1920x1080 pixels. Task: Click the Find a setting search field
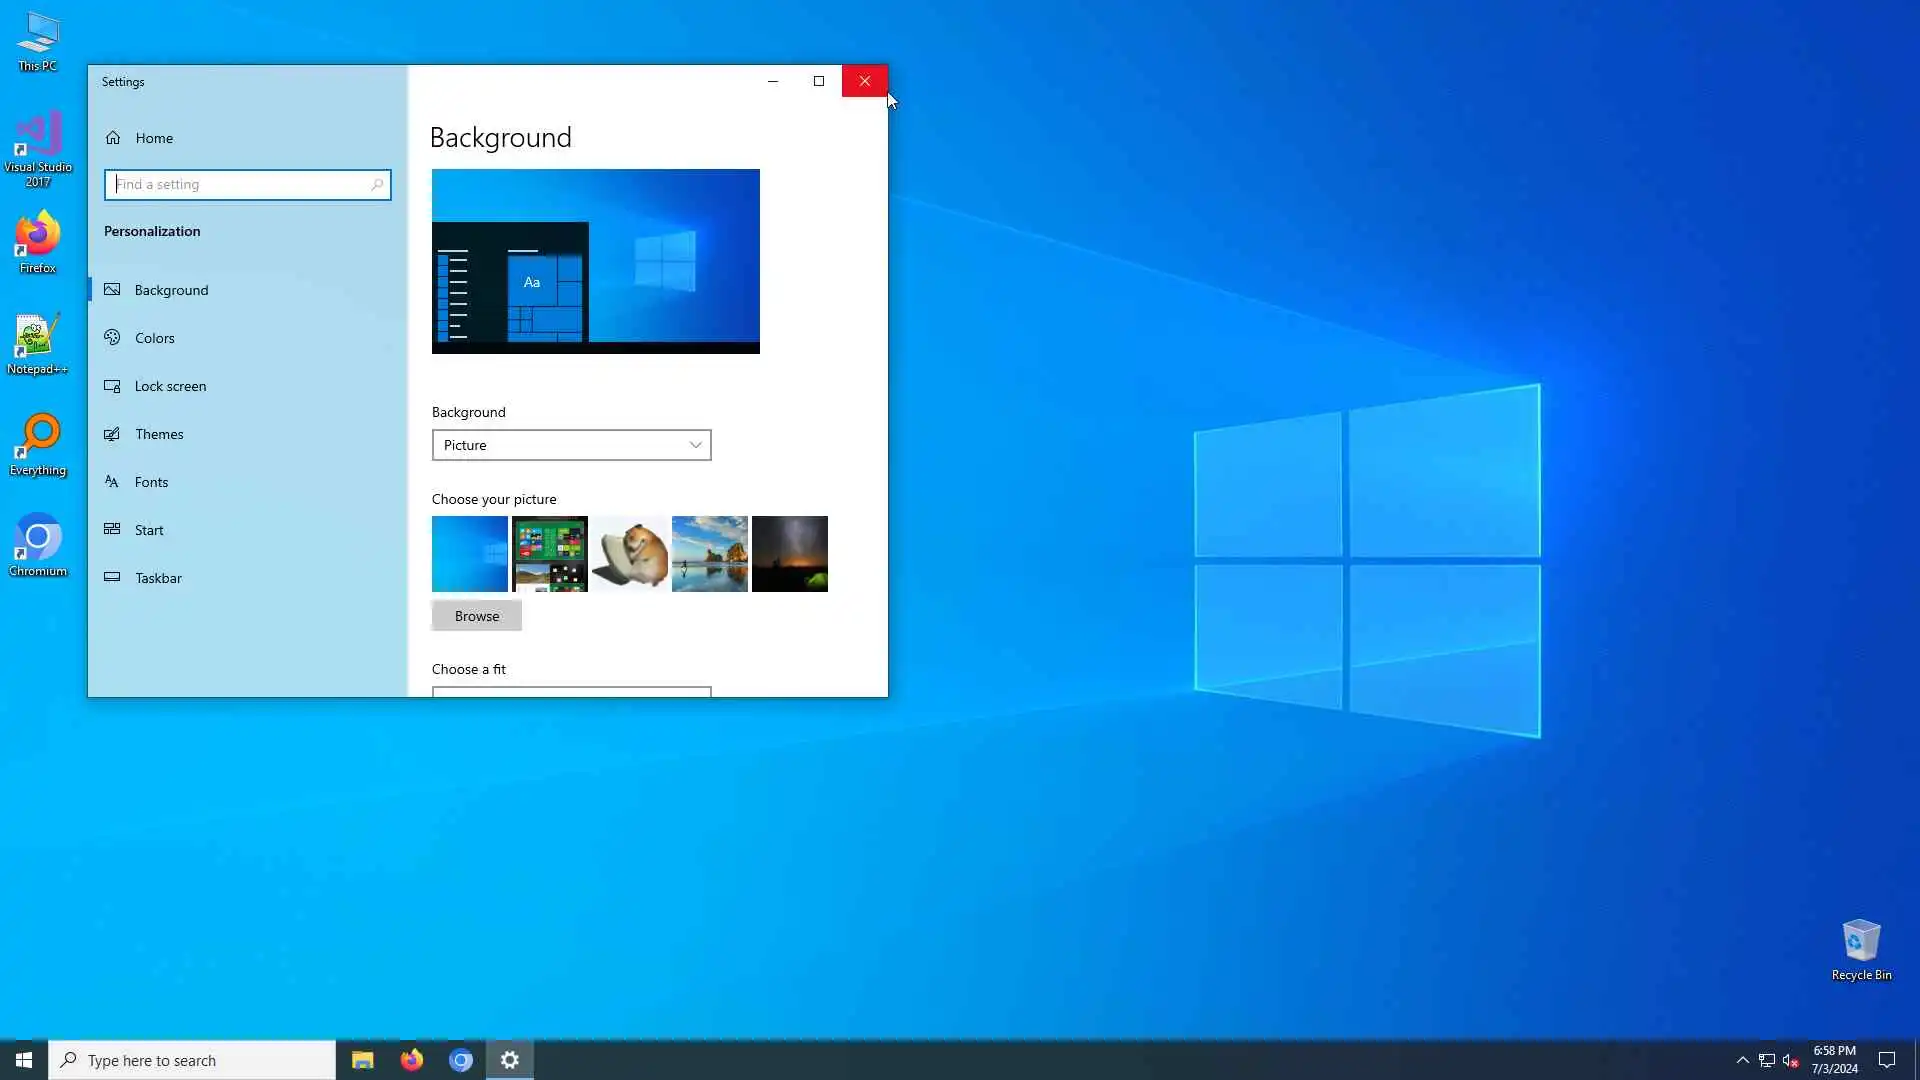(240, 185)
